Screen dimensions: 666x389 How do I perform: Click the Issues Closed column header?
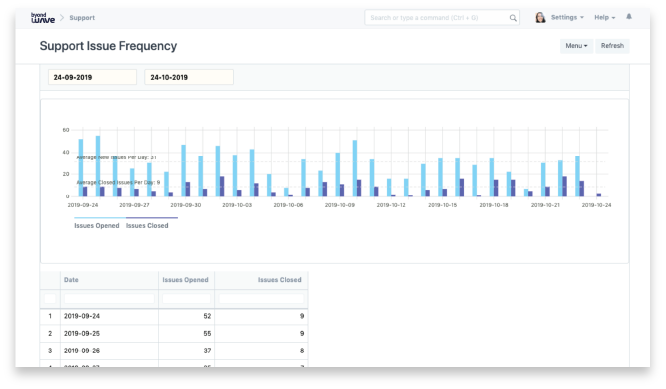(279, 280)
